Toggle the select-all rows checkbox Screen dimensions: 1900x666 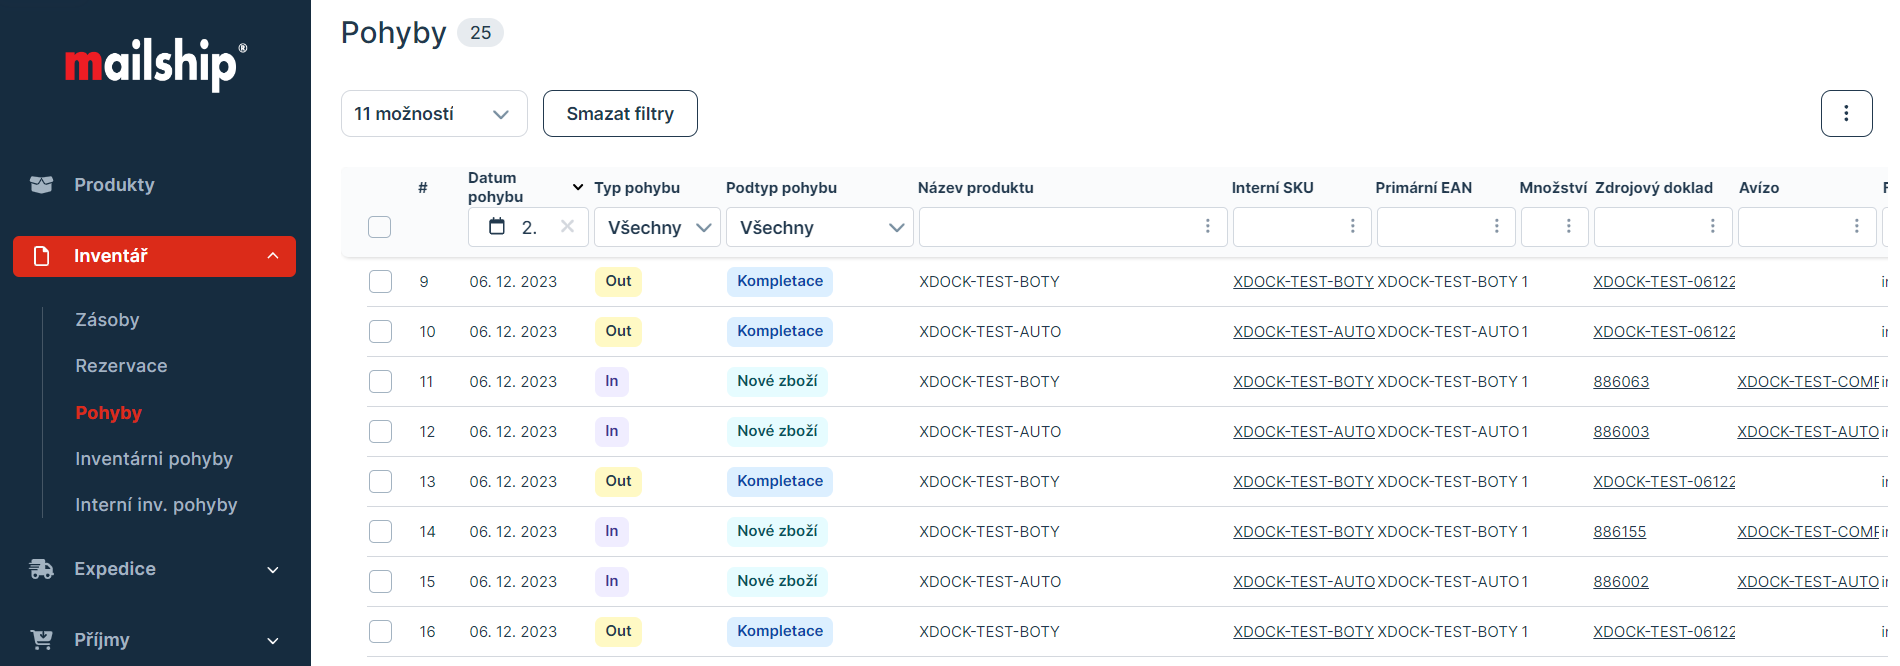pos(379,227)
